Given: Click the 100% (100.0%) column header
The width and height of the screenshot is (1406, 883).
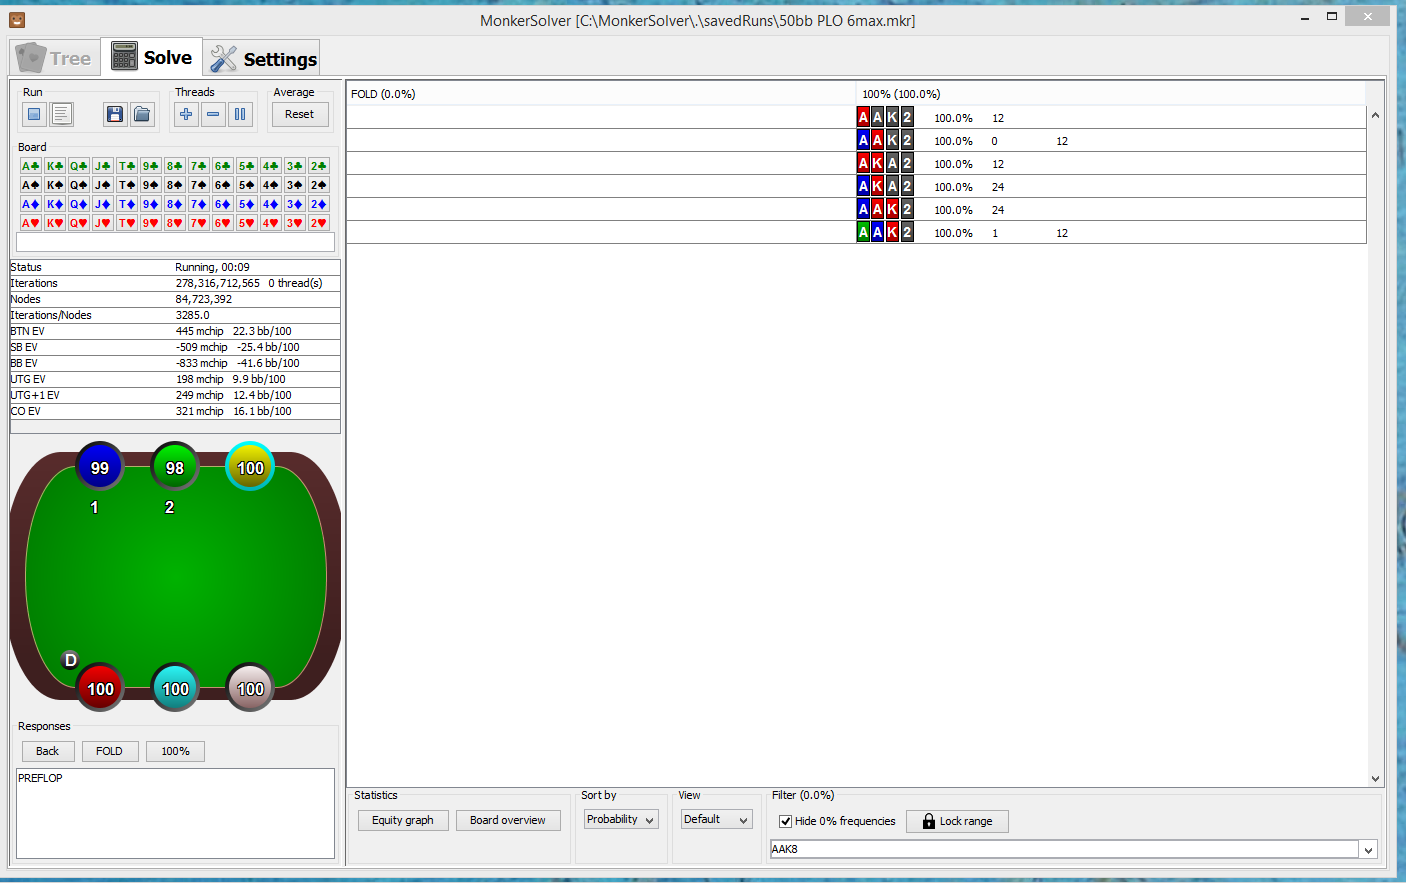Looking at the screenshot, I should 1110,94.
